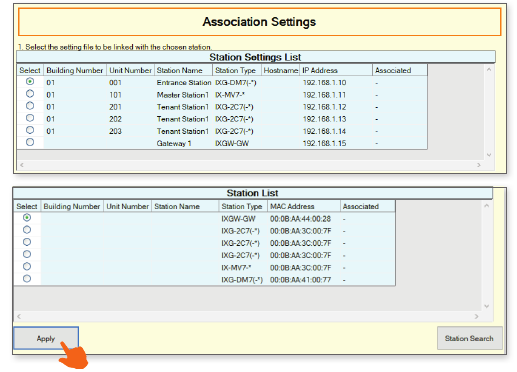This screenshot has height=372, width=517.
Task: Sort Station Settings List by Unit Number
Action: click(x=130, y=70)
